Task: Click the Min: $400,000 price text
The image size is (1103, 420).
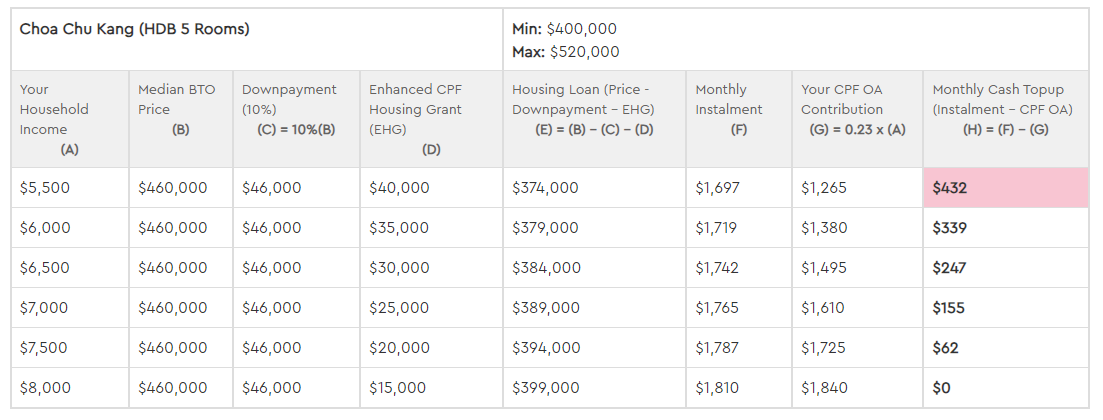Action: (x=564, y=29)
